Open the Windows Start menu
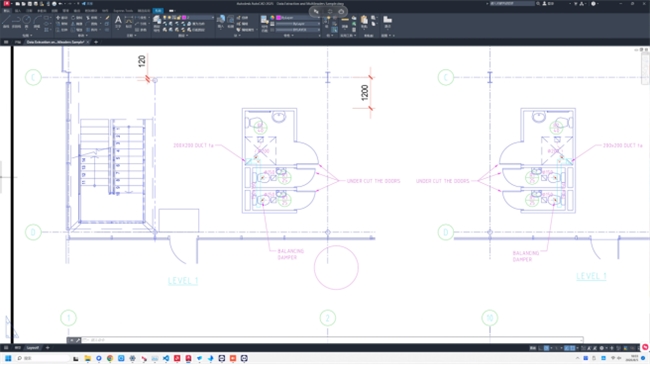The width and height of the screenshot is (650, 365). [8, 358]
